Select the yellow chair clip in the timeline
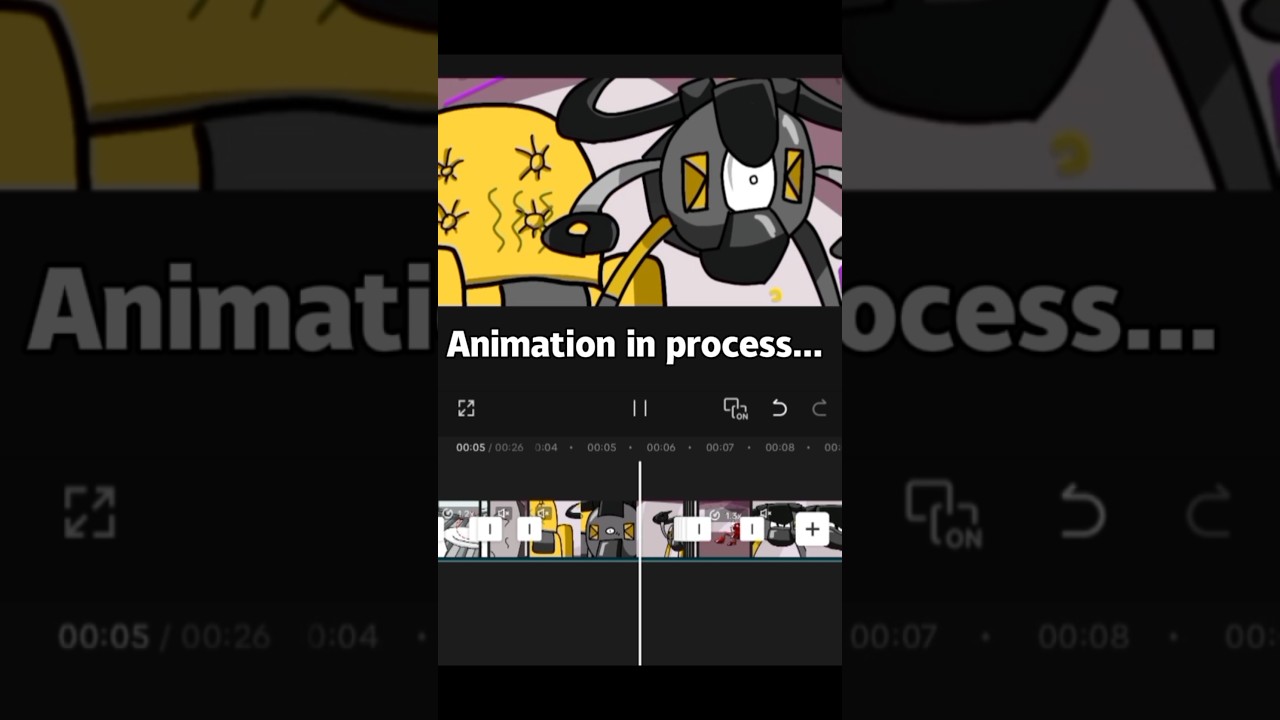Image resolution: width=1280 pixels, height=720 pixels. click(555, 529)
